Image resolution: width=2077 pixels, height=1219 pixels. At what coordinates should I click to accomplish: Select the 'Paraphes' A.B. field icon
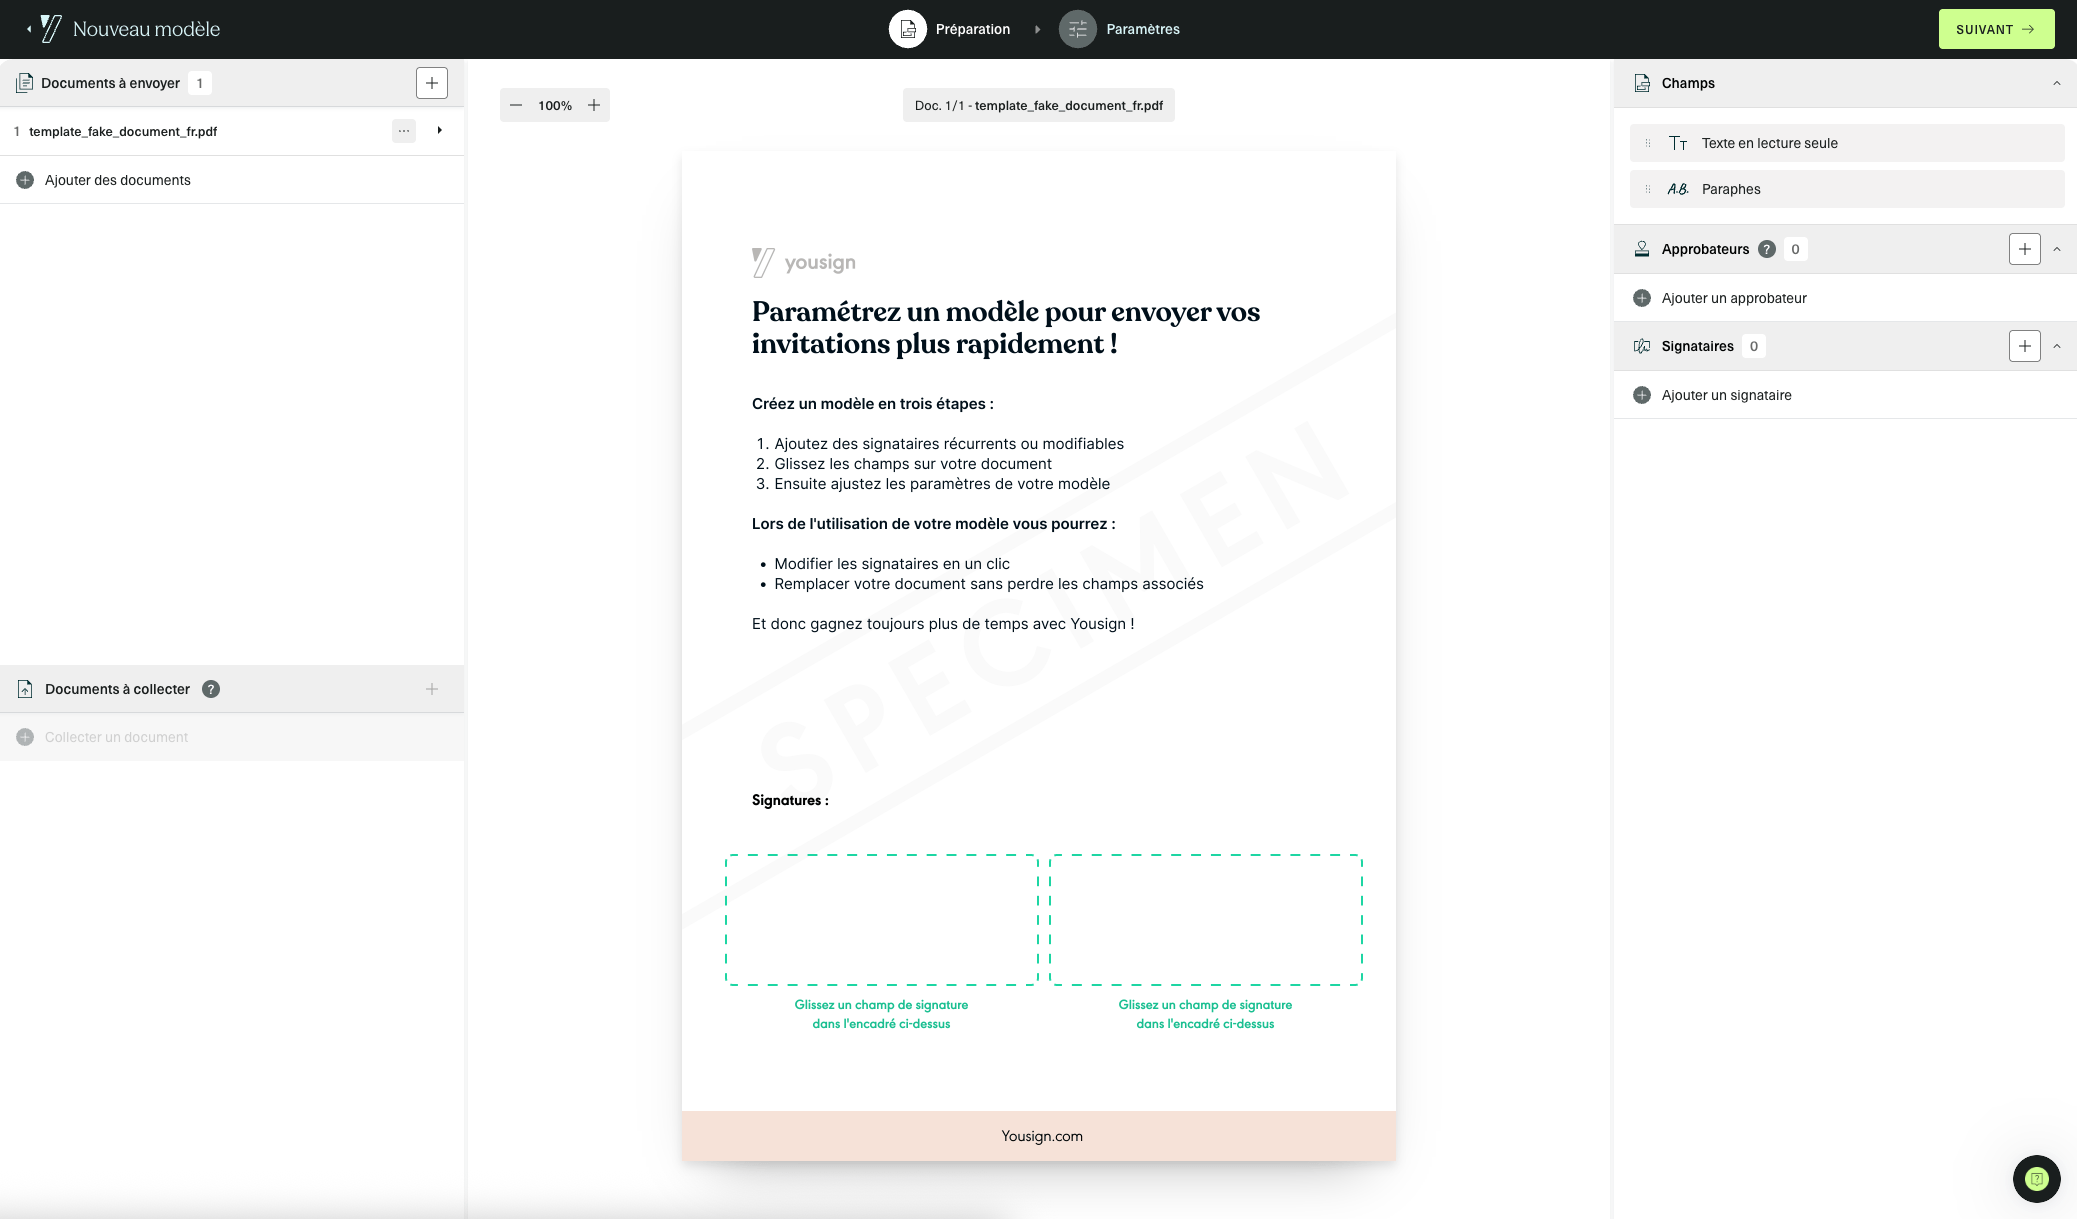coord(1678,188)
